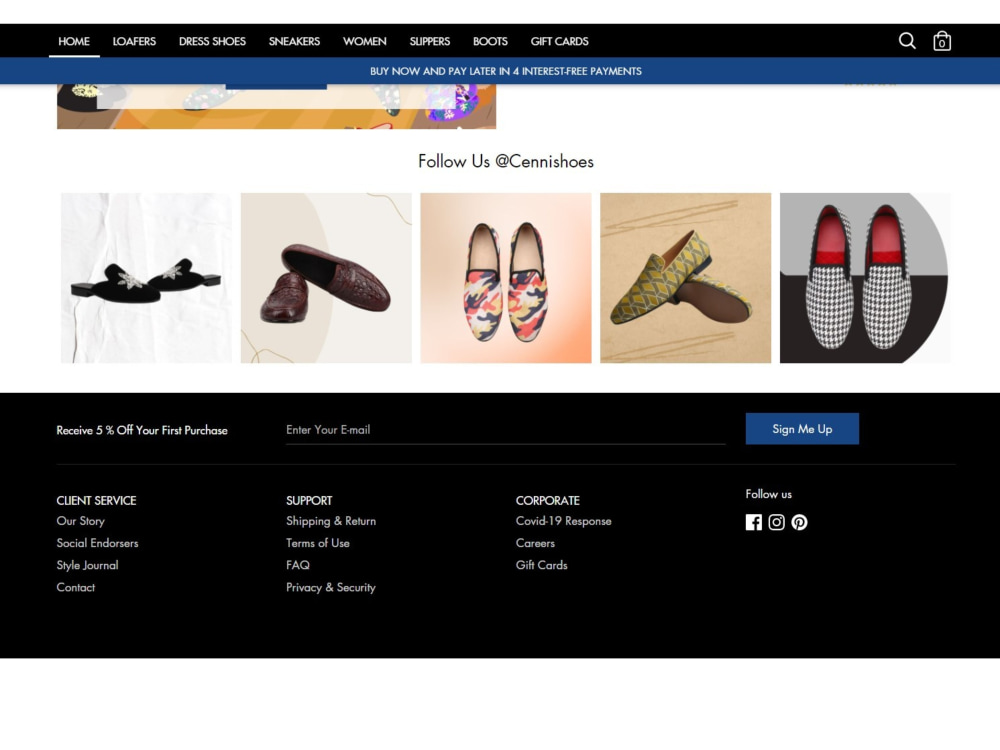
Task: Open the SNEAKERS menu
Action: coord(294,41)
